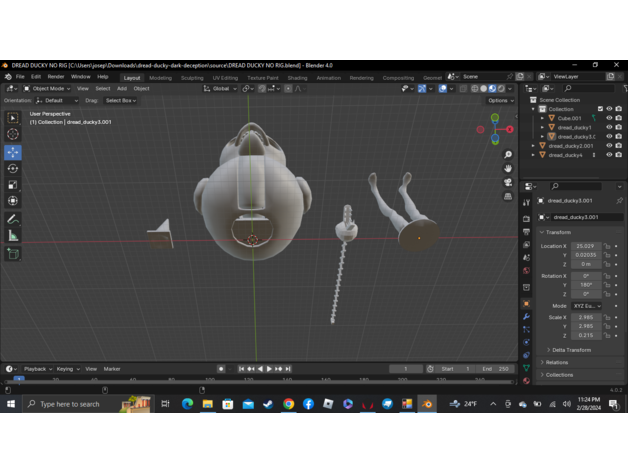Click the viewport zoom magnifier icon
This screenshot has height=472, width=628.
508,155
